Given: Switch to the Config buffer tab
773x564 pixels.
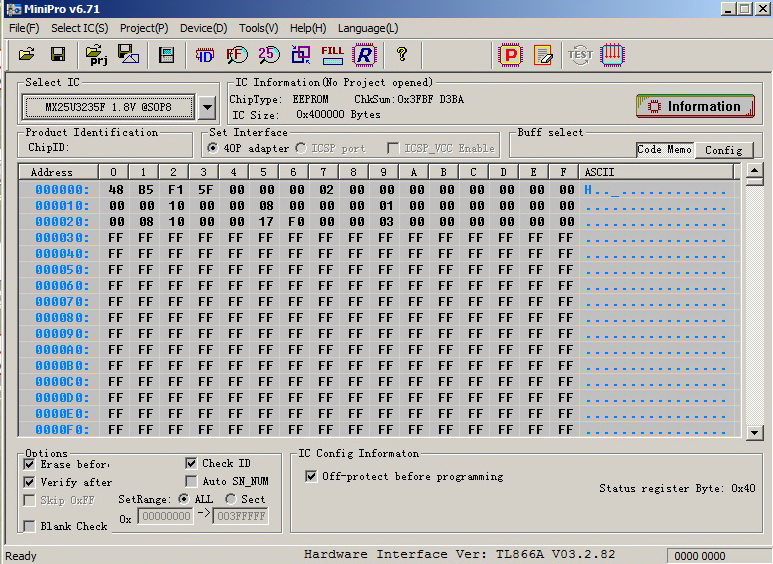Looking at the screenshot, I should tap(723, 150).
